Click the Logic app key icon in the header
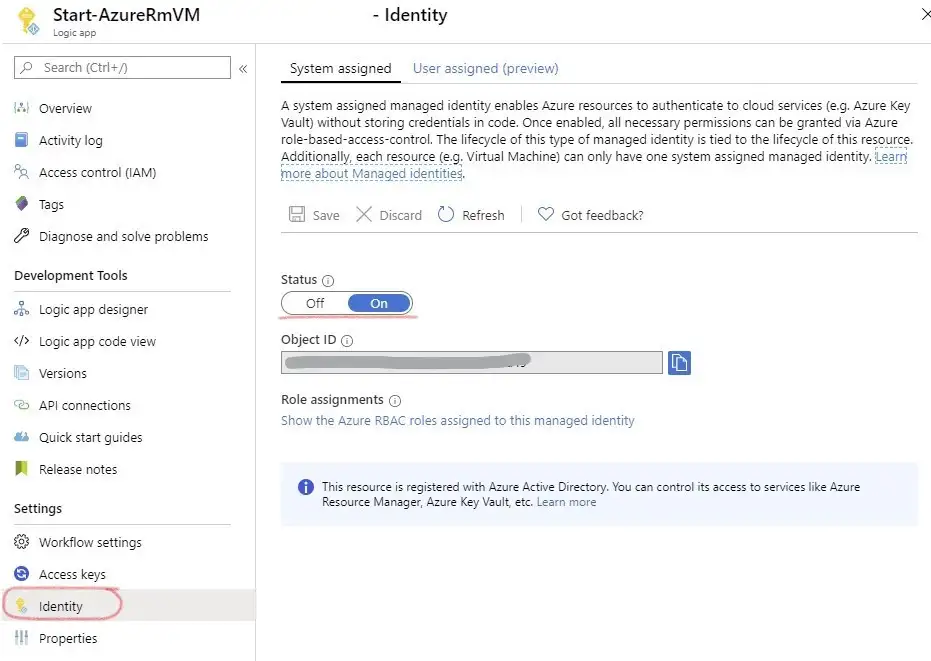The height and width of the screenshot is (661, 931). pyautogui.click(x=27, y=21)
